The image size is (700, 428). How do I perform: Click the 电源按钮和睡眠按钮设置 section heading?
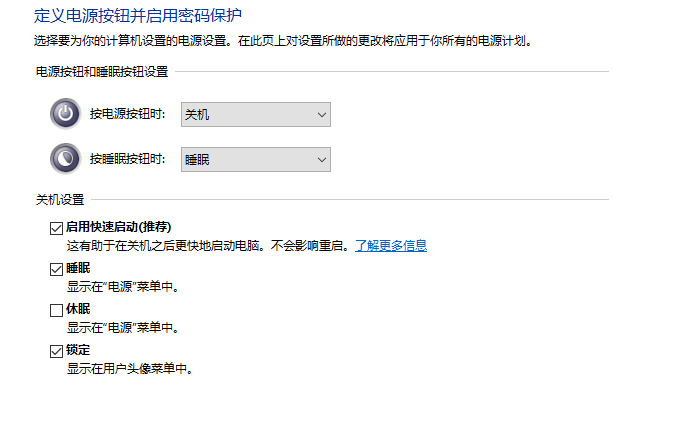pyautogui.click(x=101, y=72)
